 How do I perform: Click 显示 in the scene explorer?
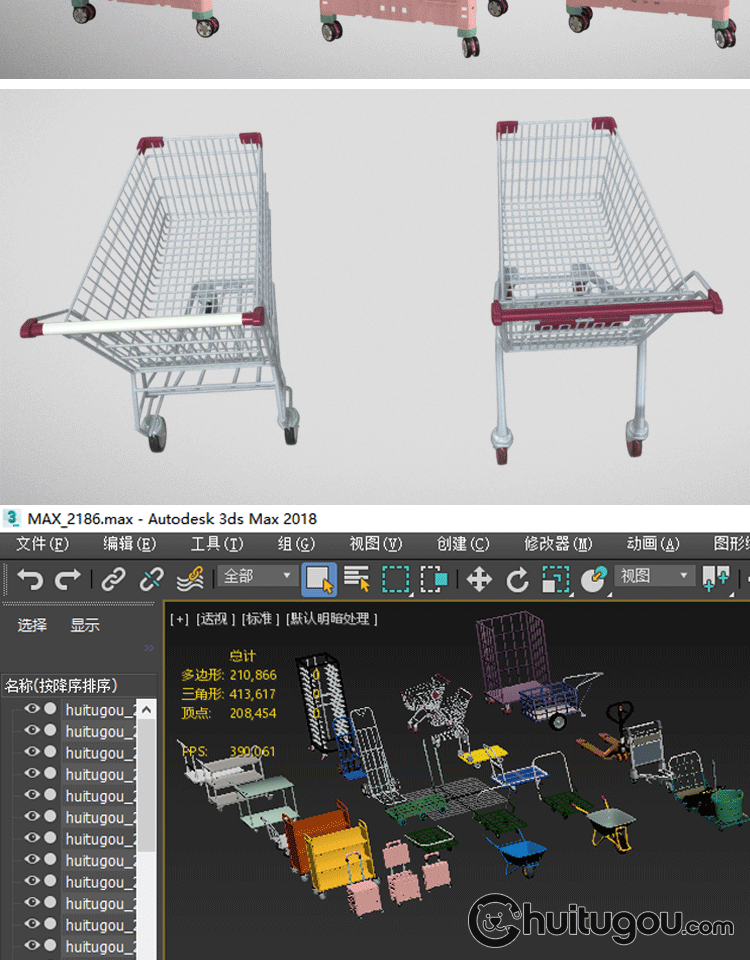tap(85, 625)
